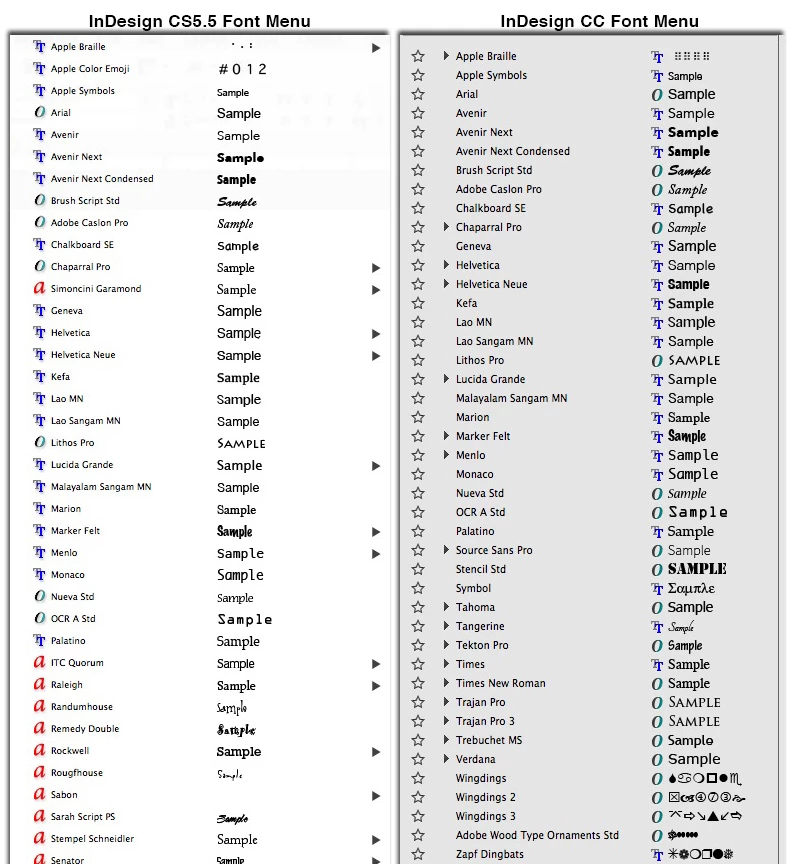The height and width of the screenshot is (864, 792).
Task: Click the OpenType icon next to Trajan Pro 3 sample
Action: pyautogui.click(x=657, y=721)
